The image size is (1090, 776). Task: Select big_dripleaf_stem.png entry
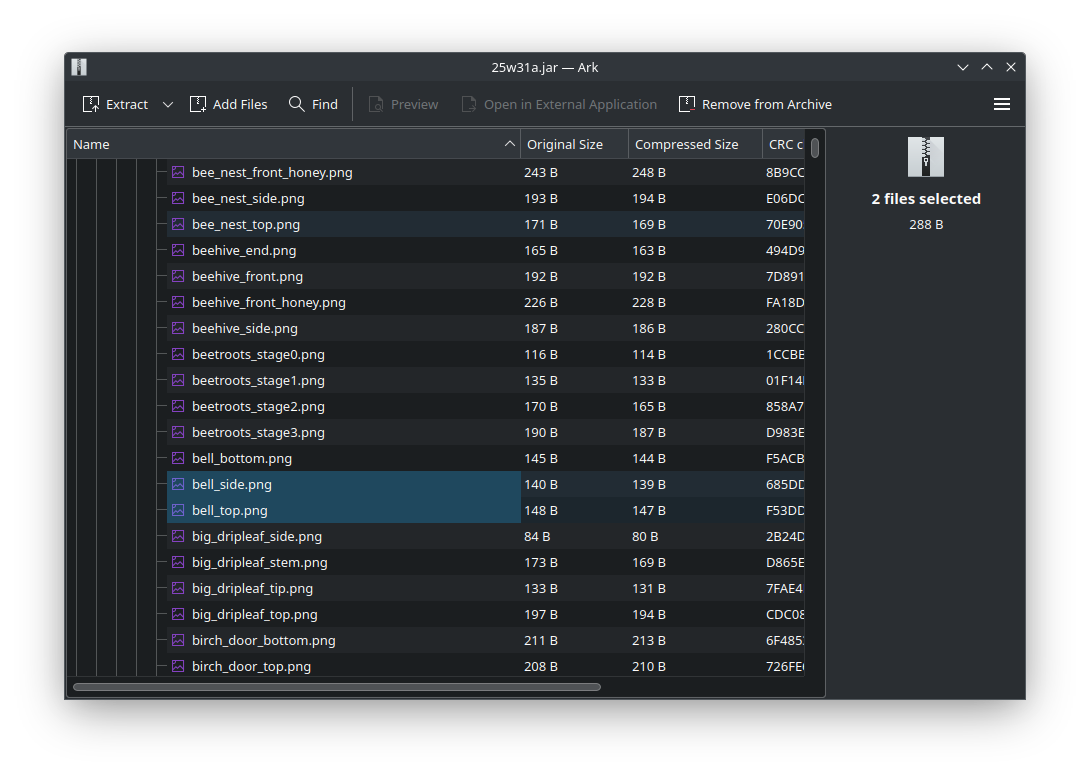[259, 562]
